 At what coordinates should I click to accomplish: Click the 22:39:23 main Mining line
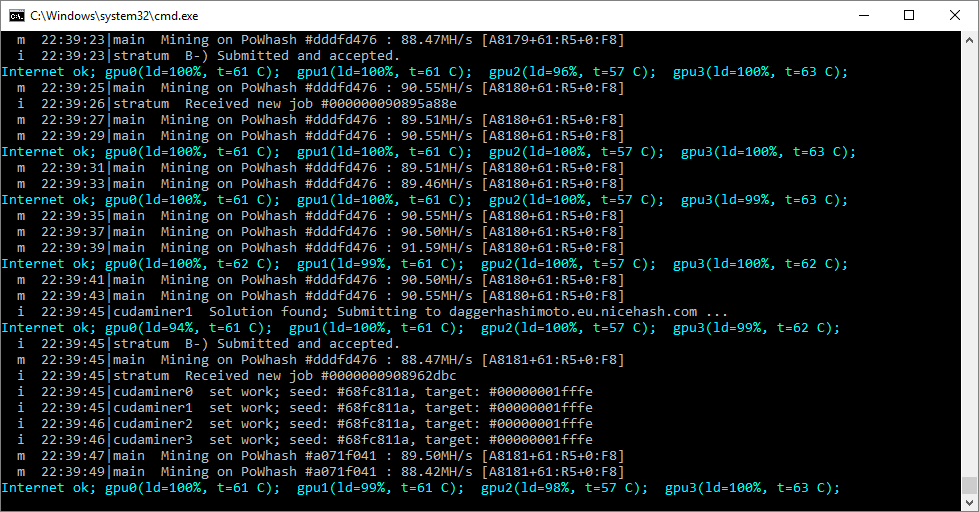coord(320,40)
